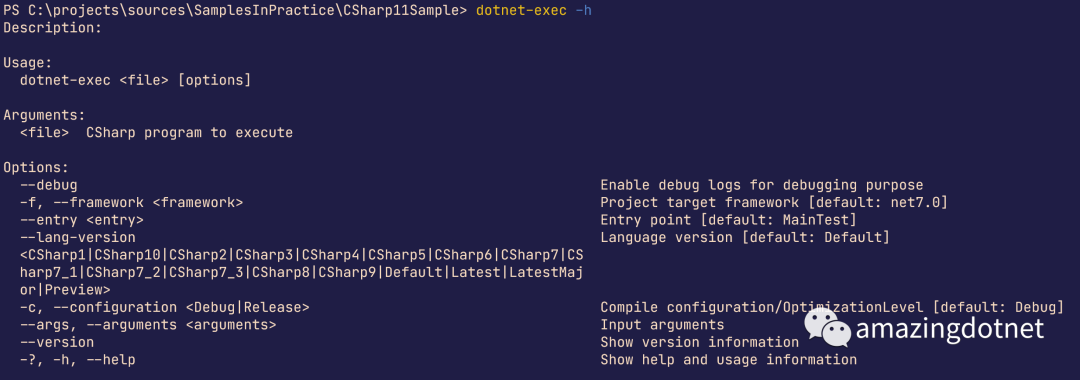Select 'Show help and usage information' description
Screen dimensions: 1080x380
point(729,359)
